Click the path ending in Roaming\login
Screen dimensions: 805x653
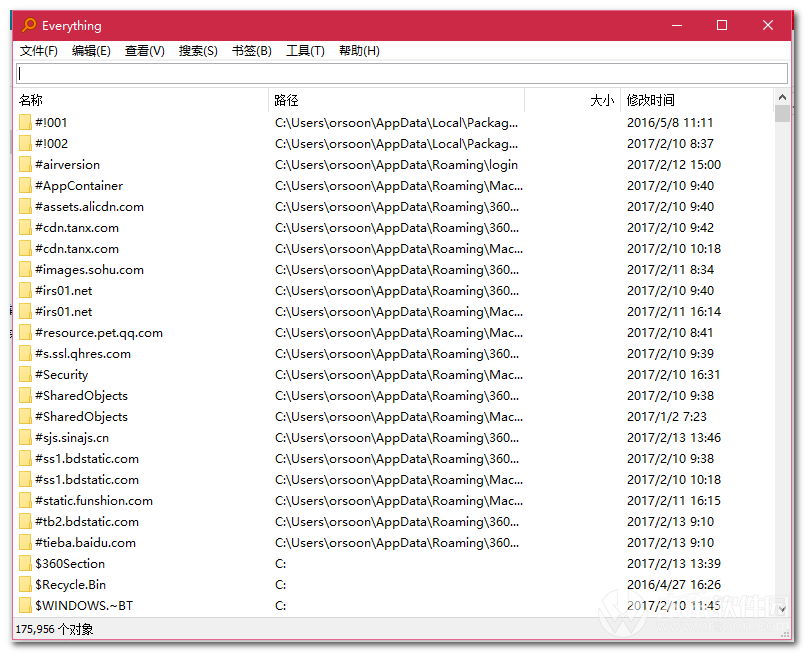(396, 165)
